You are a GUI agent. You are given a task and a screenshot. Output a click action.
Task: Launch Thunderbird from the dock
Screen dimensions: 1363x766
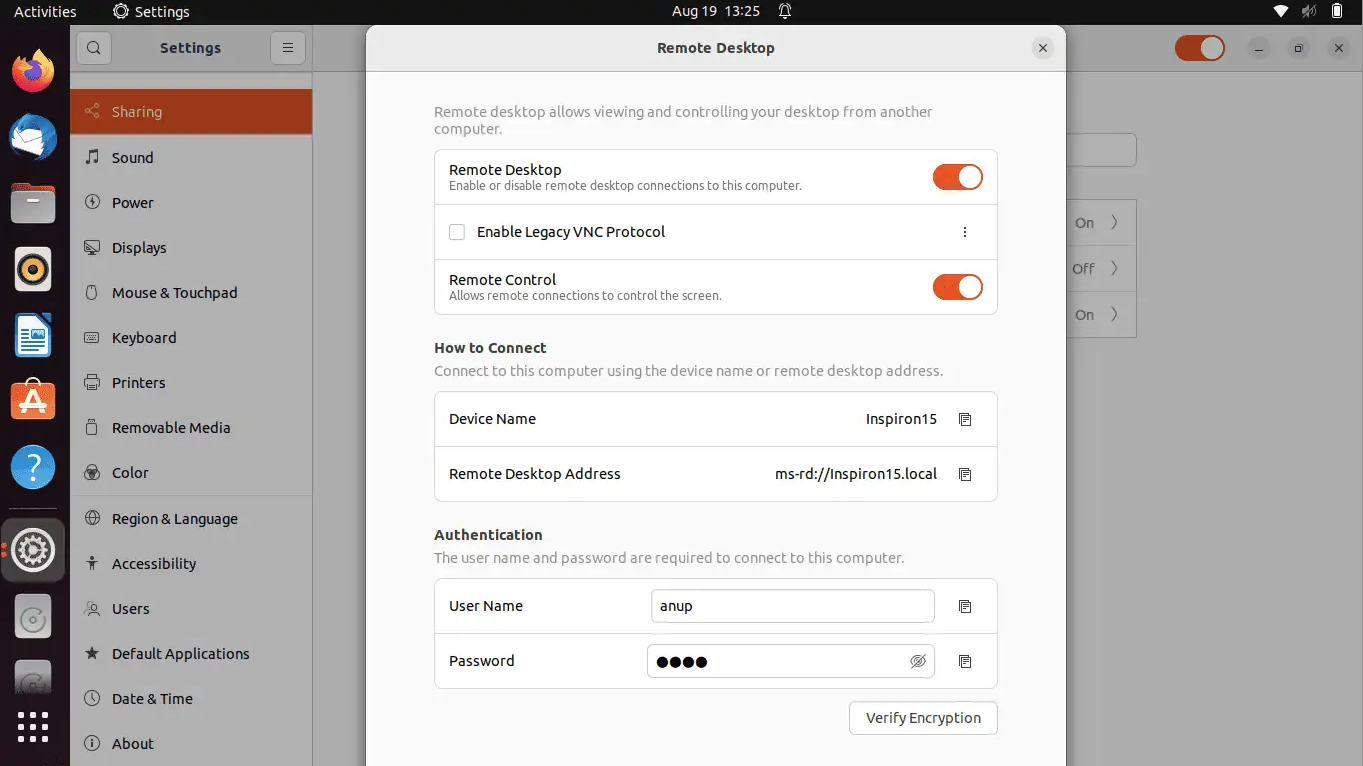pyautogui.click(x=33, y=138)
